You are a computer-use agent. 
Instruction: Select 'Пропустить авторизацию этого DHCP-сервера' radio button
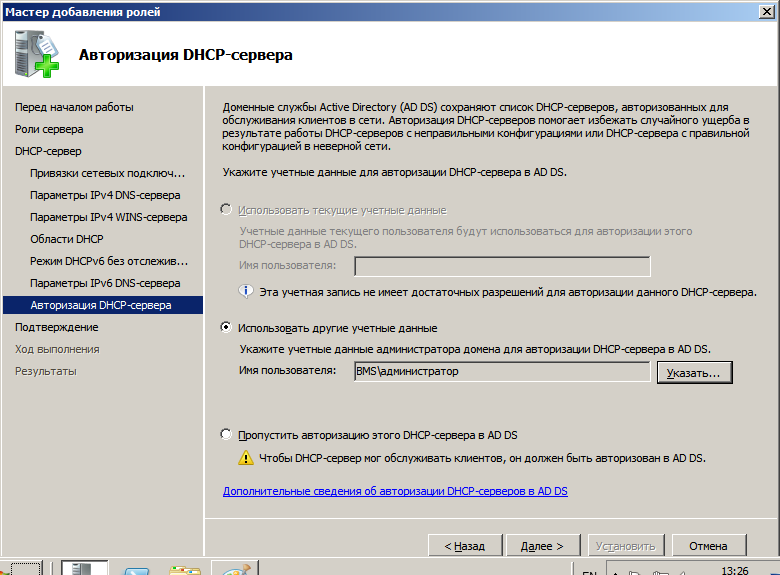[x=226, y=434]
